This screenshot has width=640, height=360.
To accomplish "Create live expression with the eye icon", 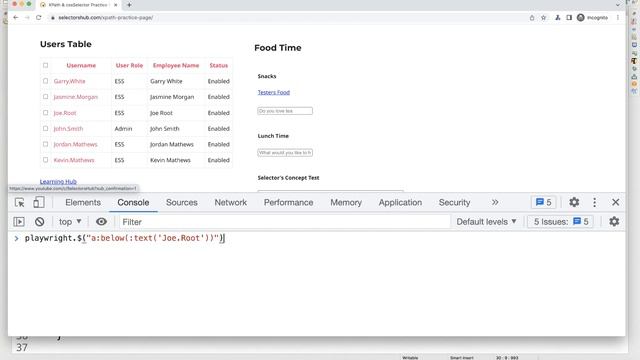I will pyautogui.click(x=101, y=222).
